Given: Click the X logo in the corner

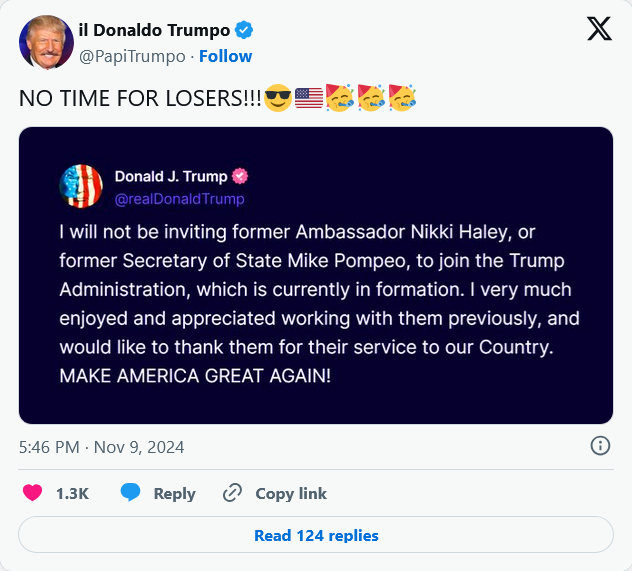Looking at the screenshot, I should coord(599,30).
